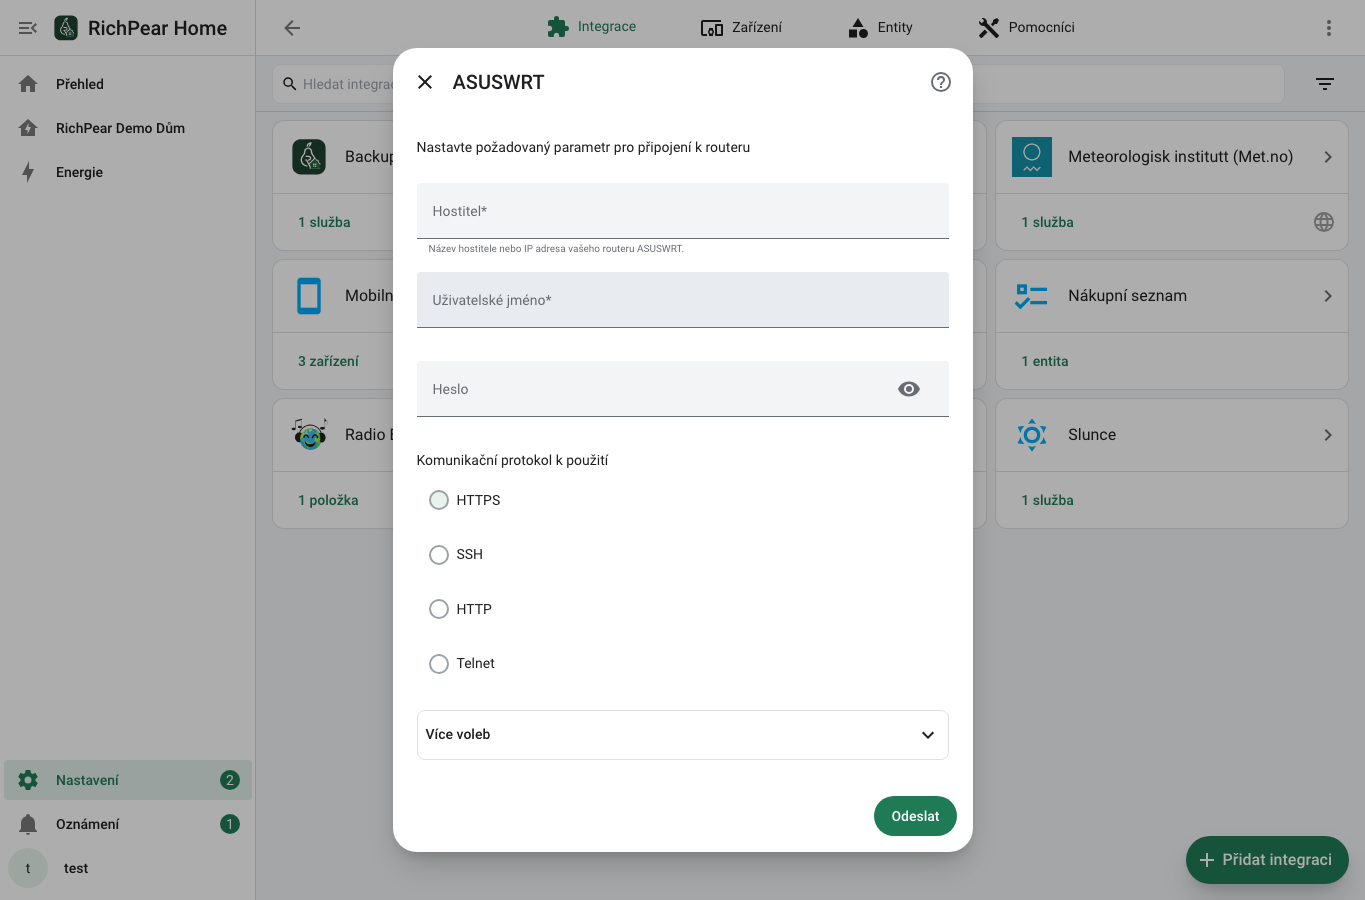Collapse the sidebar with the menu icon
This screenshot has width=1365, height=900.
pyautogui.click(x=28, y=28)
